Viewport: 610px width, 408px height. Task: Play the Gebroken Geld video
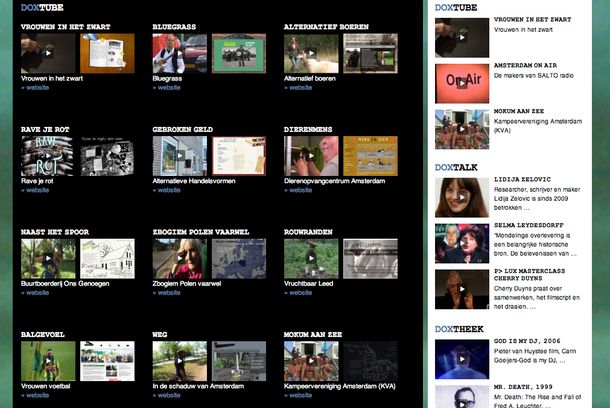[180, 156]
